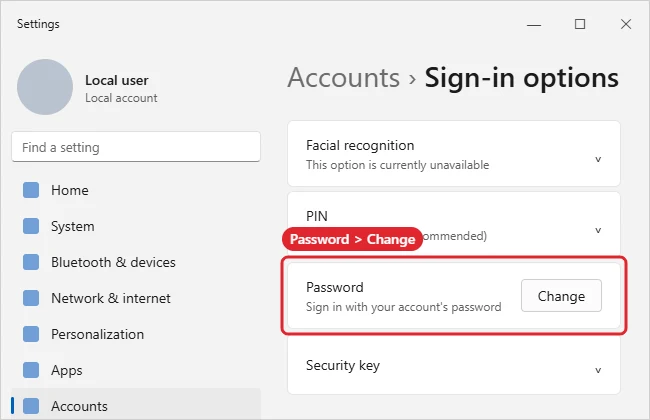The image size is (650, 420).
Task: Click the Change password button
Action: [x=561, y=296]
